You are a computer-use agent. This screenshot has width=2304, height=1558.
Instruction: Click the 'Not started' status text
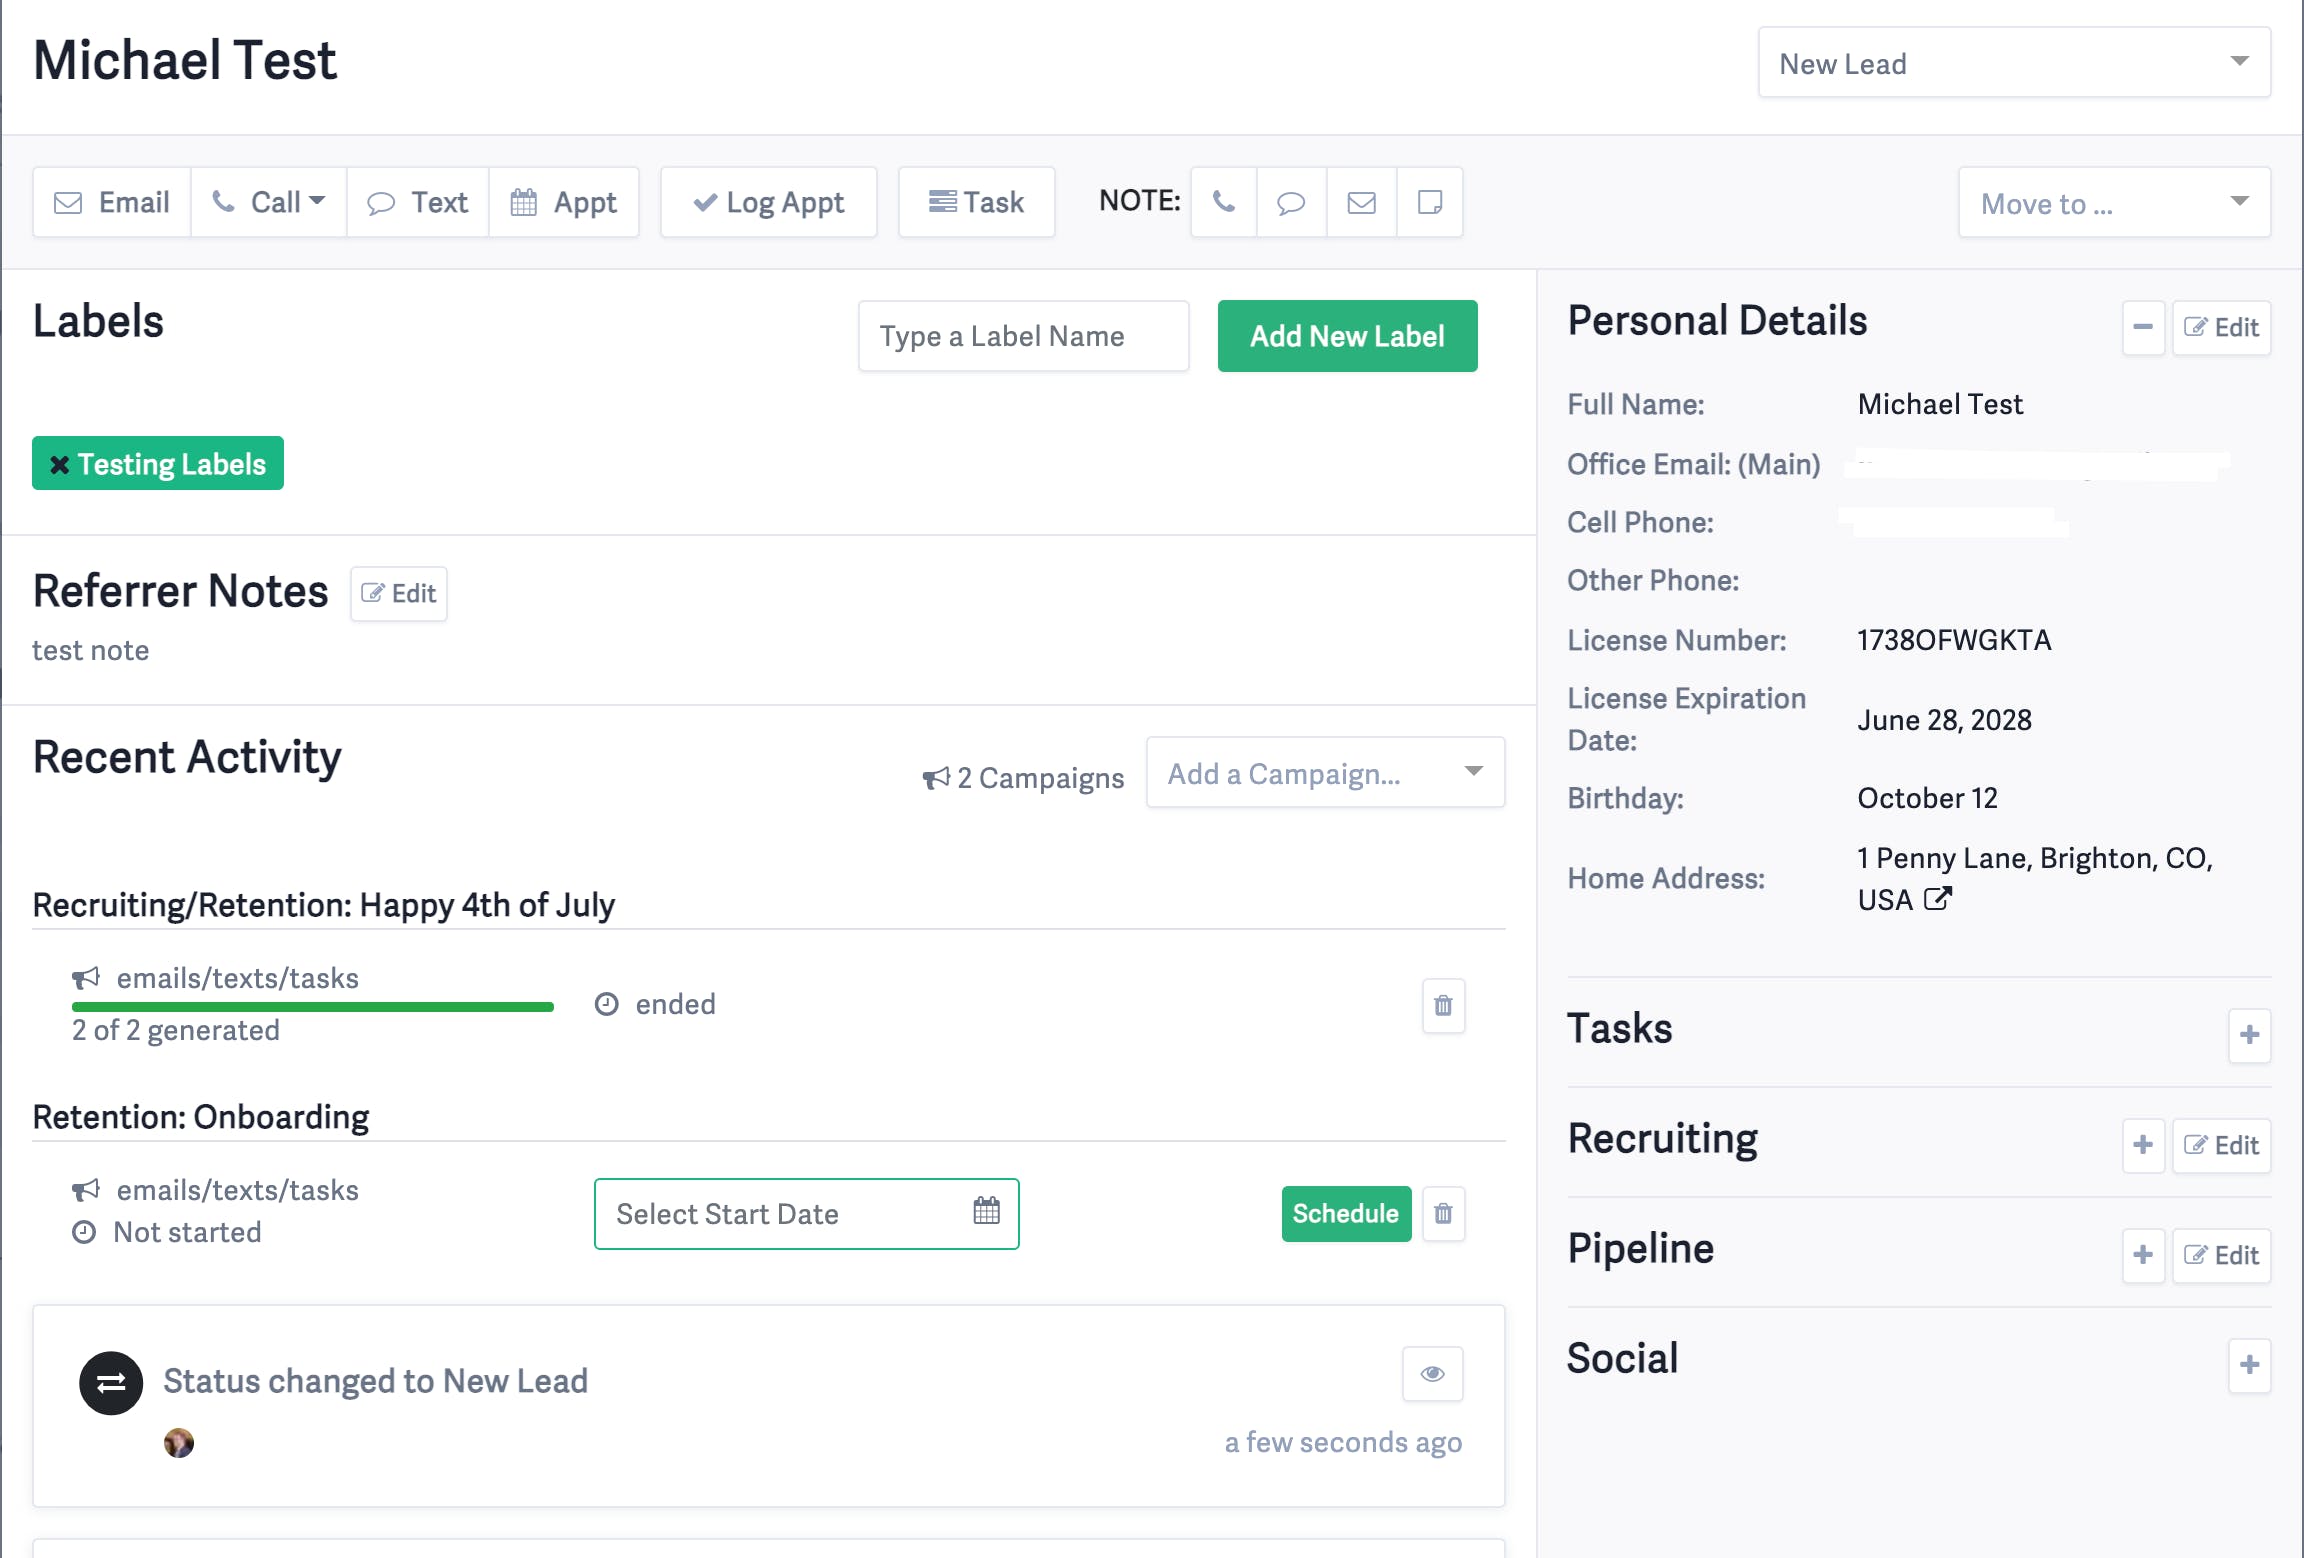point(187,1233)
